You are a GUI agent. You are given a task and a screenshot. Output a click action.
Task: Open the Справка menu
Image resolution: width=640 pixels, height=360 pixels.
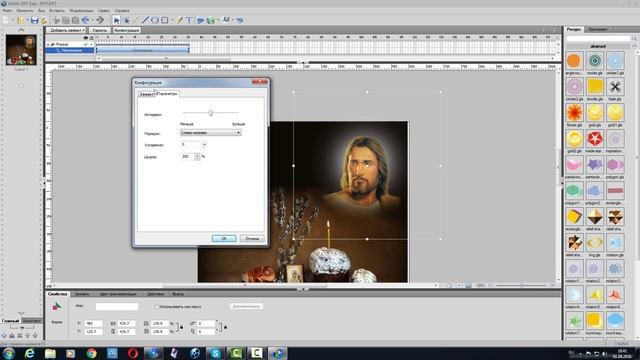[122, 11]
